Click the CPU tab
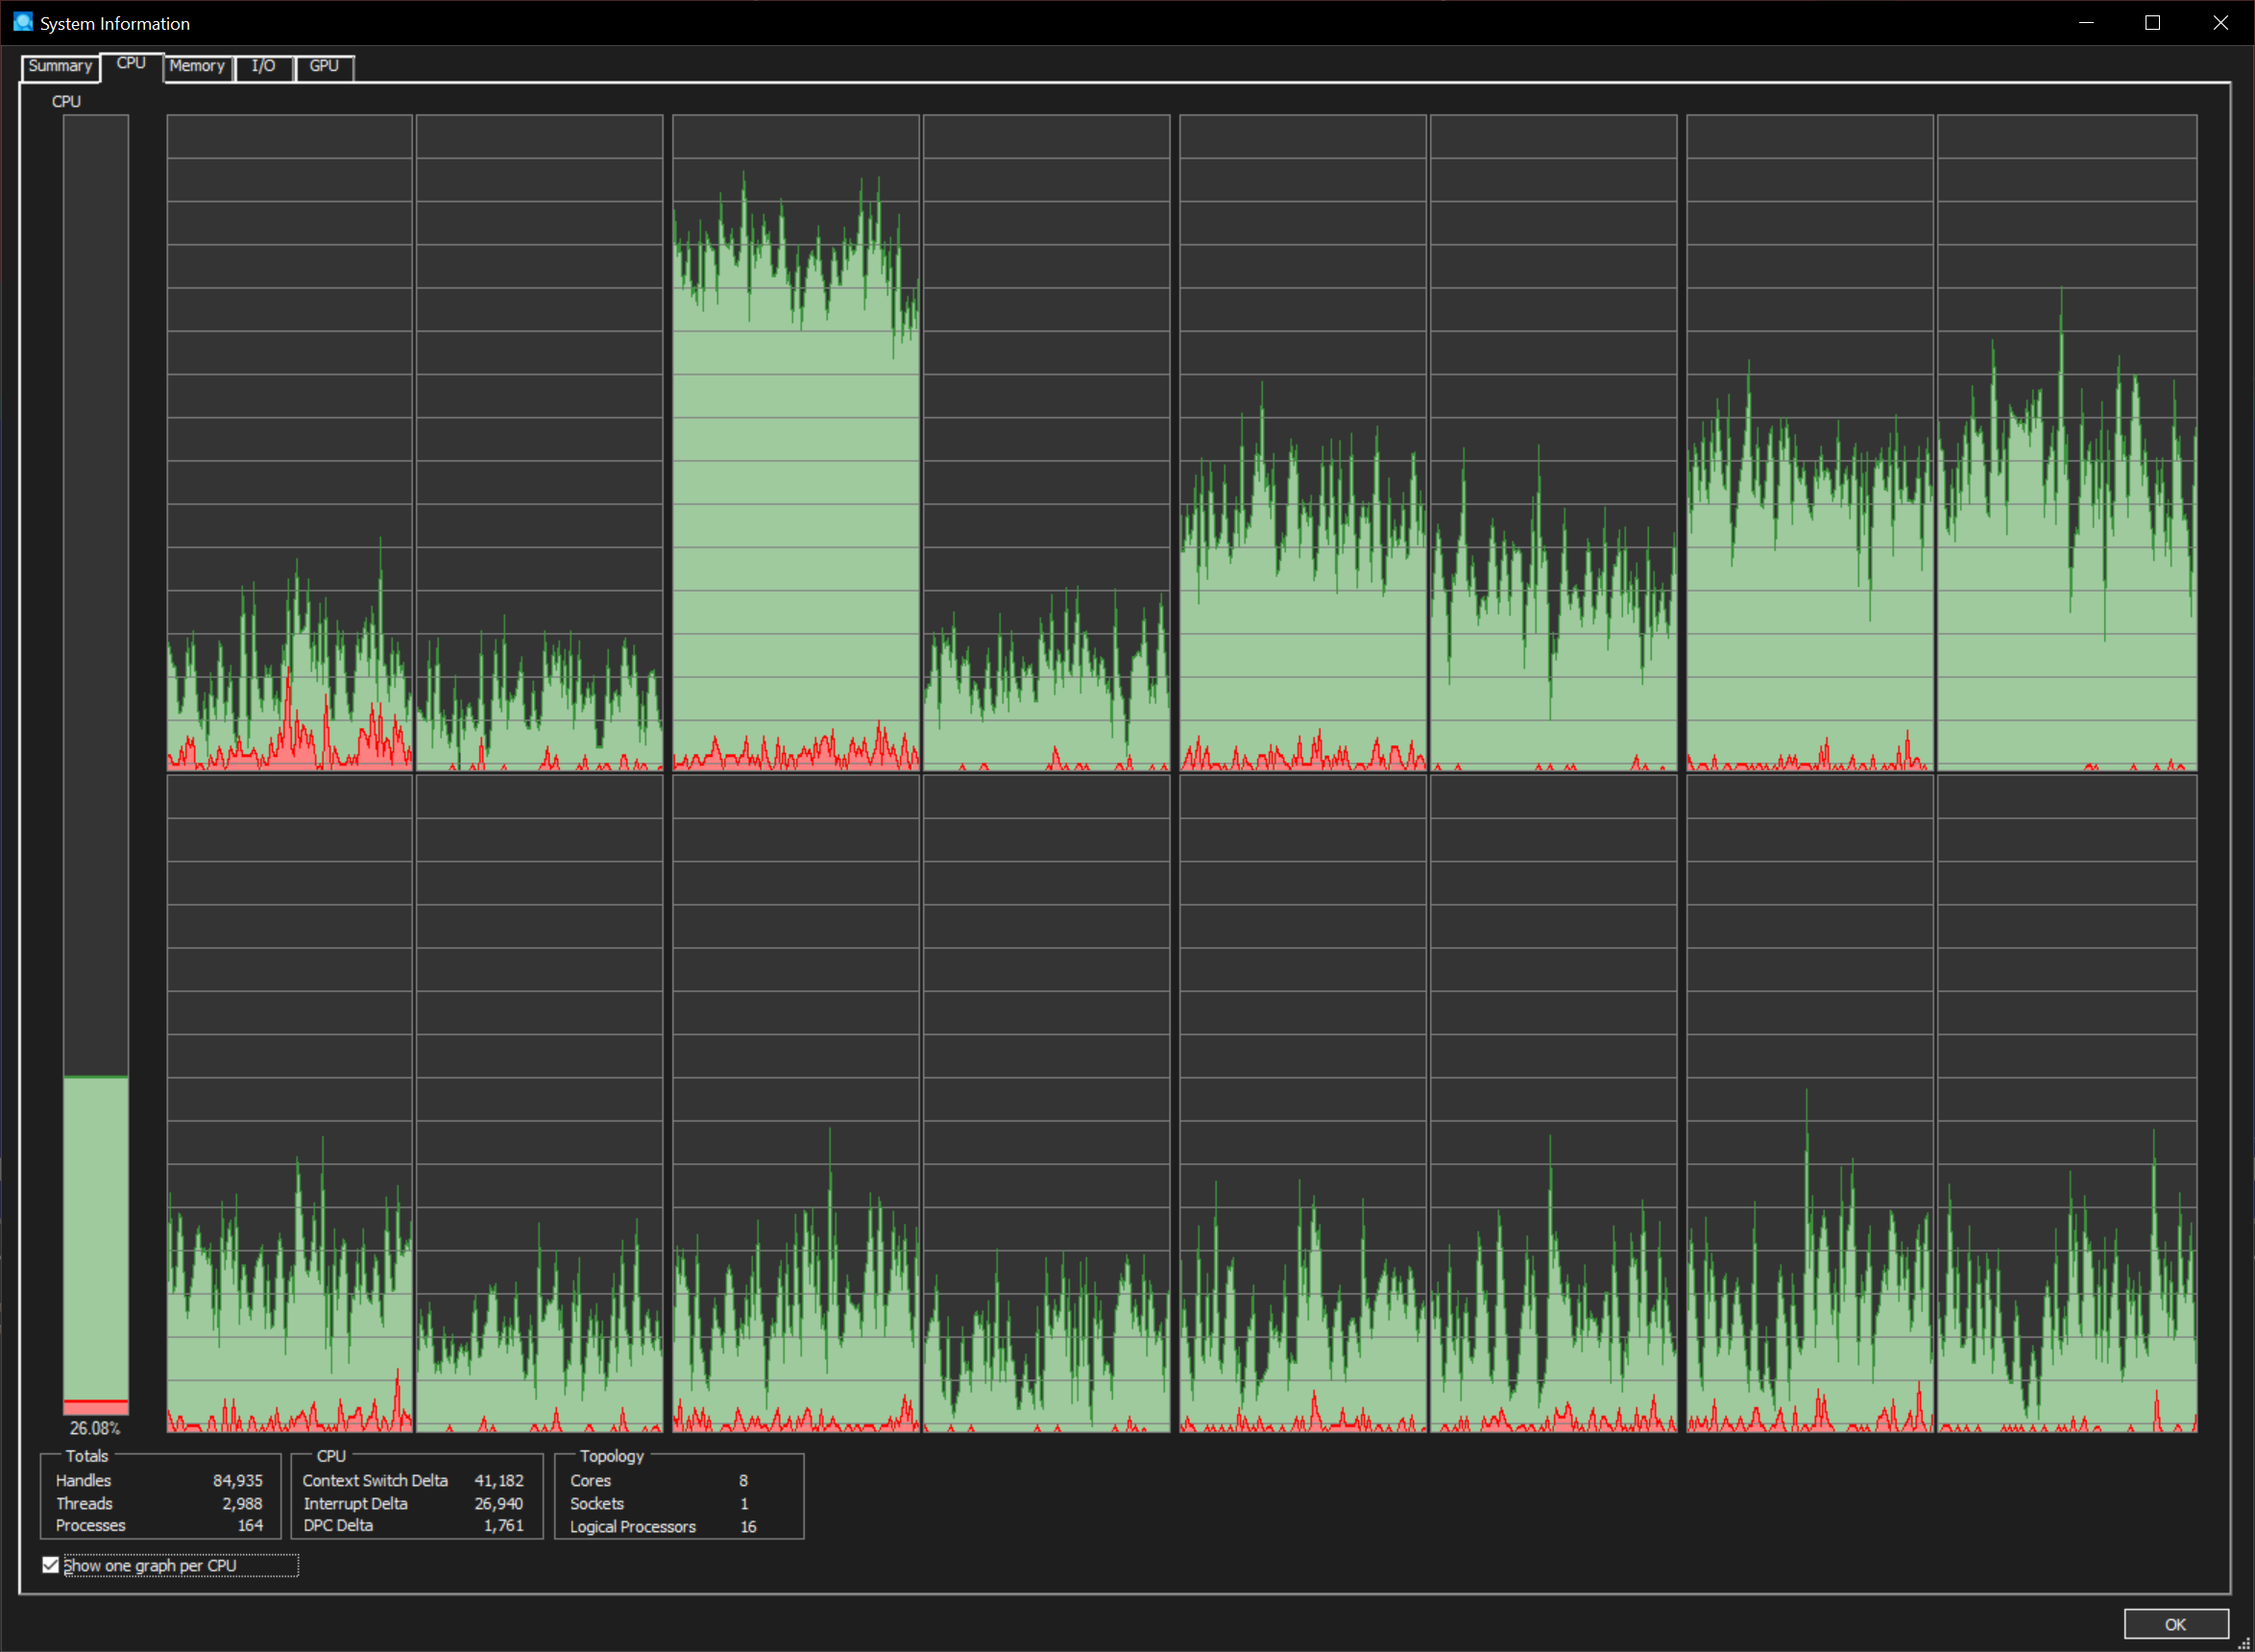2255x1652 pixels. (x=131, y=63)
